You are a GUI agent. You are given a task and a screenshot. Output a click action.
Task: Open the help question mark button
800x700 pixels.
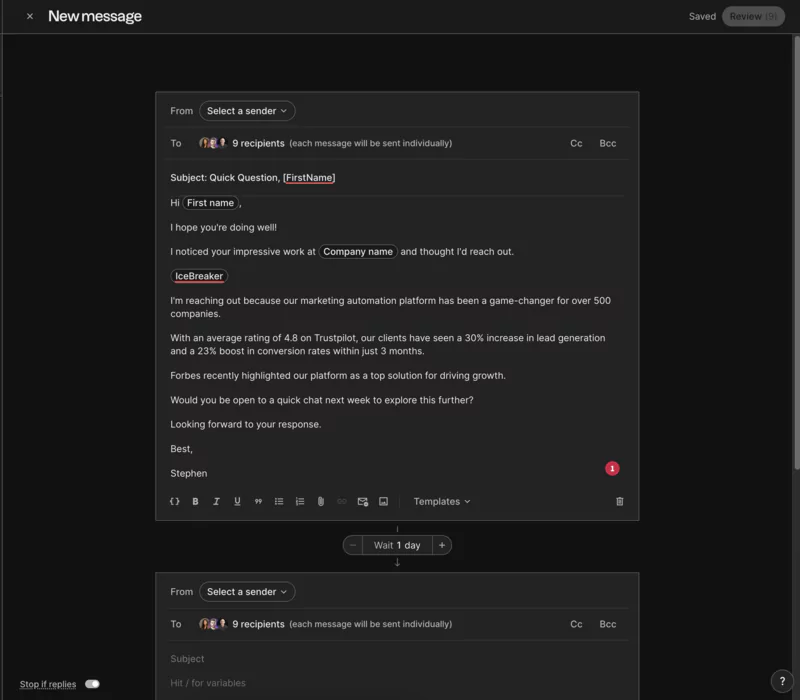point(782,681)
